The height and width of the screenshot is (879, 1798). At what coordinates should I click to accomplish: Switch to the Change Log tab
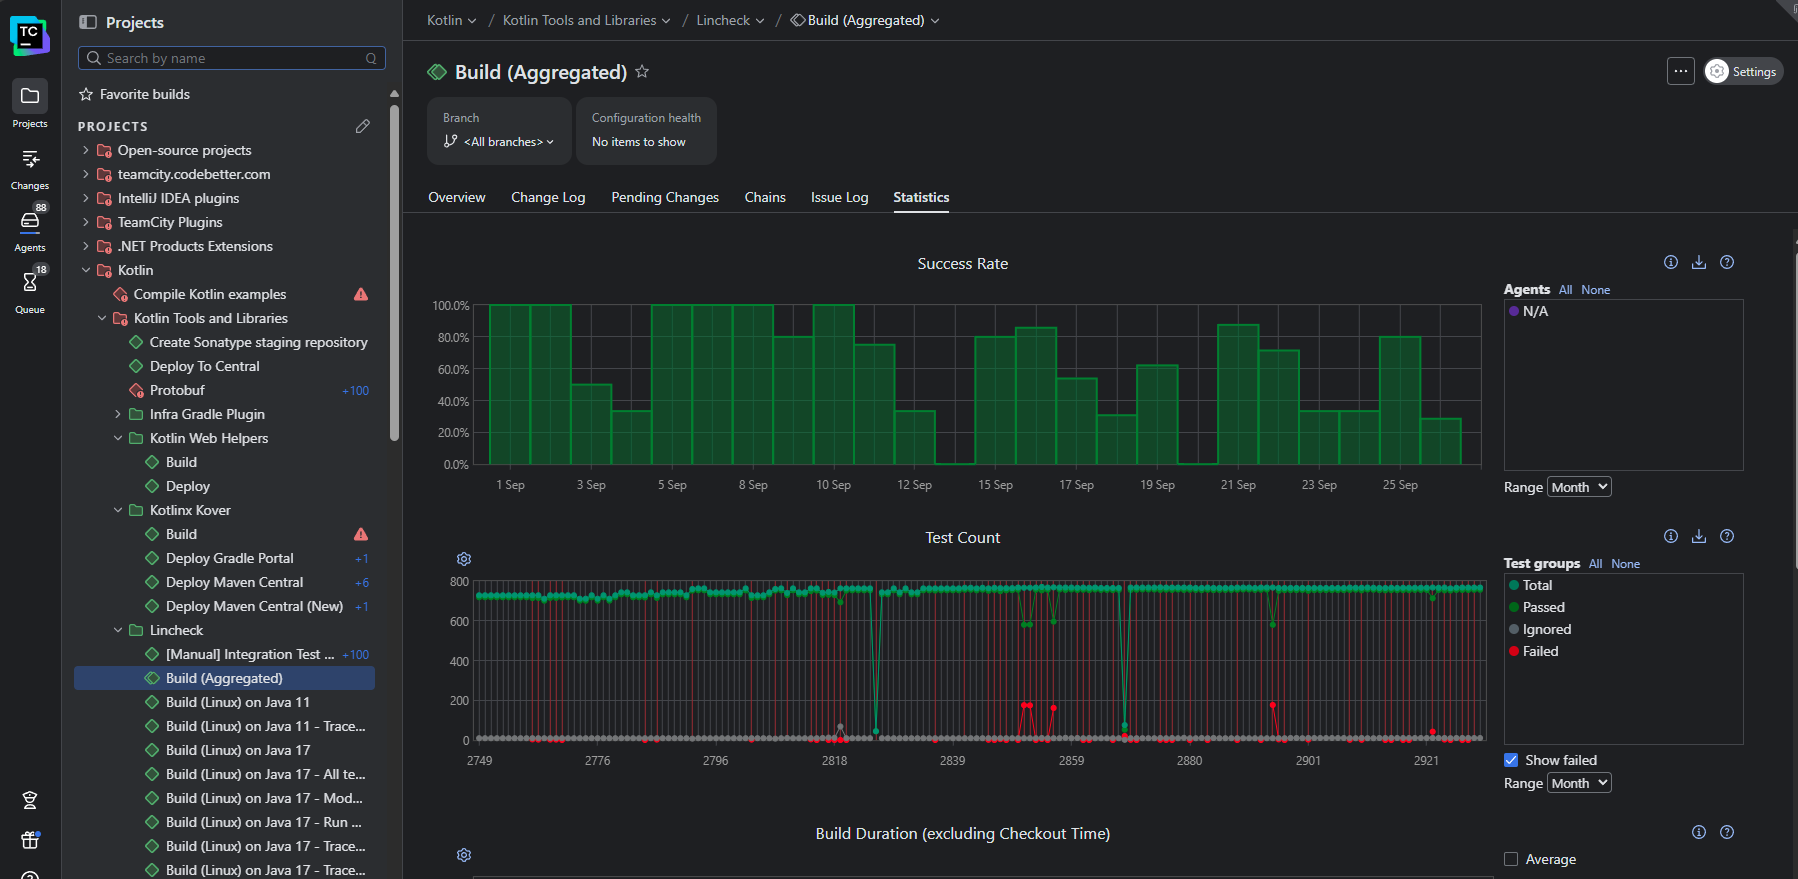[548, 198]
